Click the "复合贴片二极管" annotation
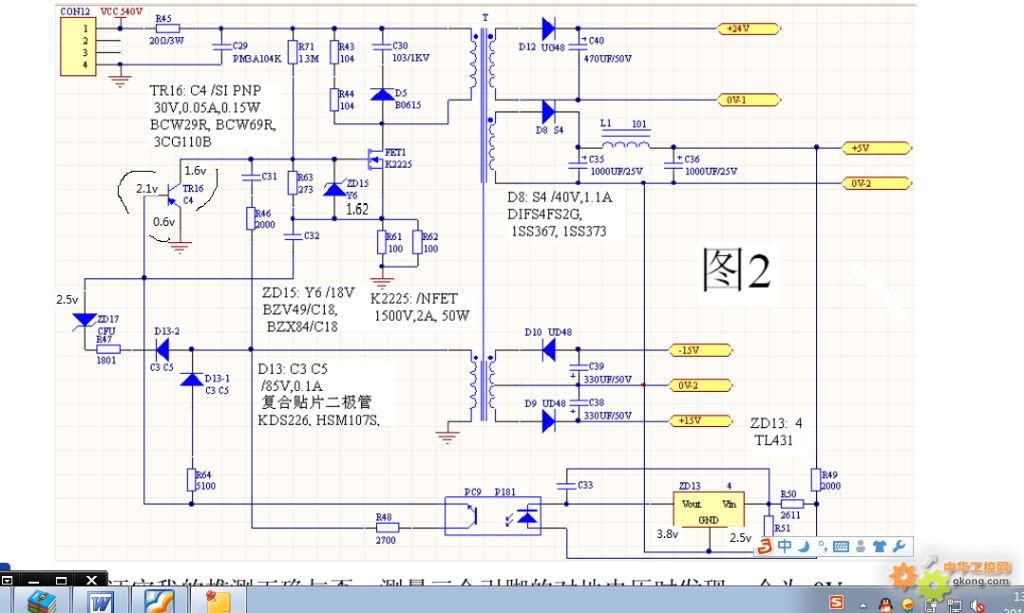Image resolution: width=1024 pixels, height=613 pixels. 317,402
